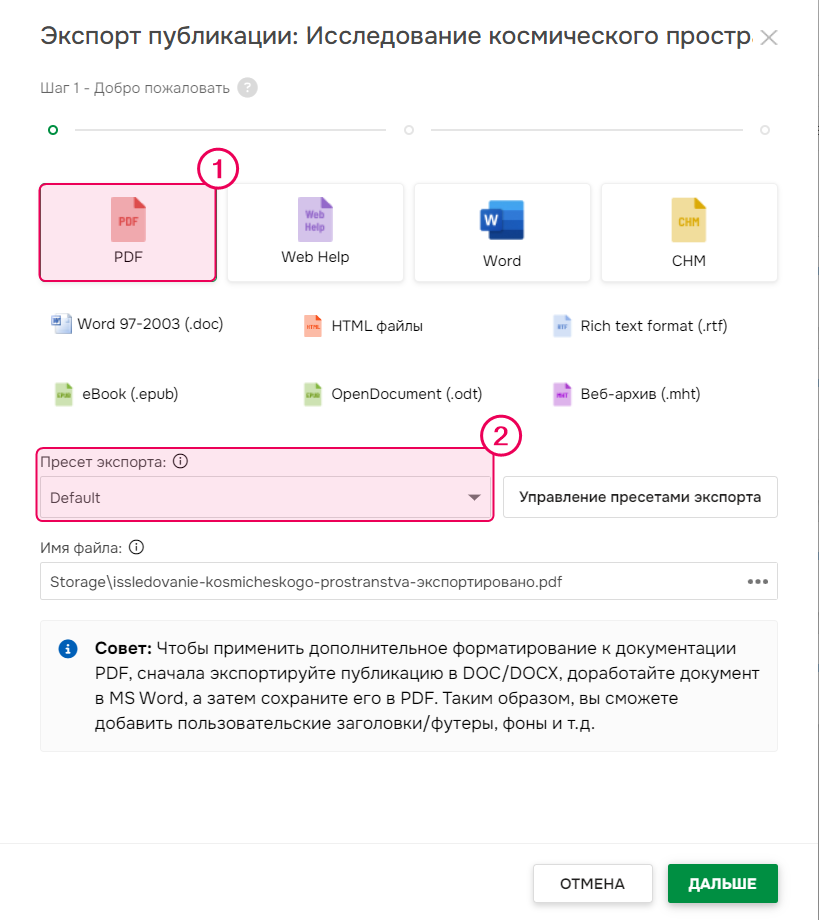Open file browse ellipsis button
The height and width of the screenshot is (920, 819).
[757, 581]
